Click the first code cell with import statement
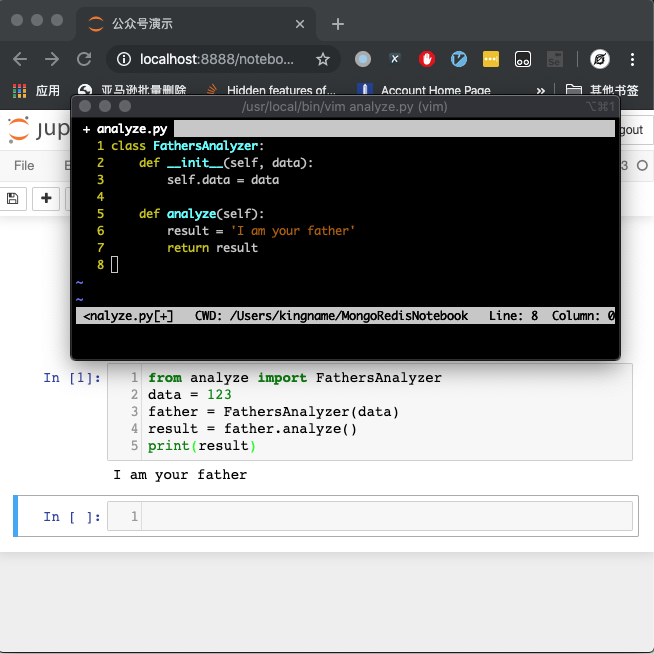 370,412
